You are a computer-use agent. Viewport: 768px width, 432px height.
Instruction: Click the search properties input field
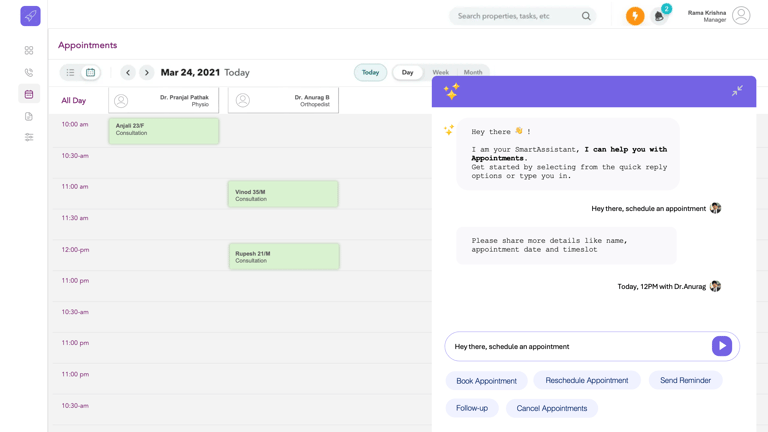point(515,16)
